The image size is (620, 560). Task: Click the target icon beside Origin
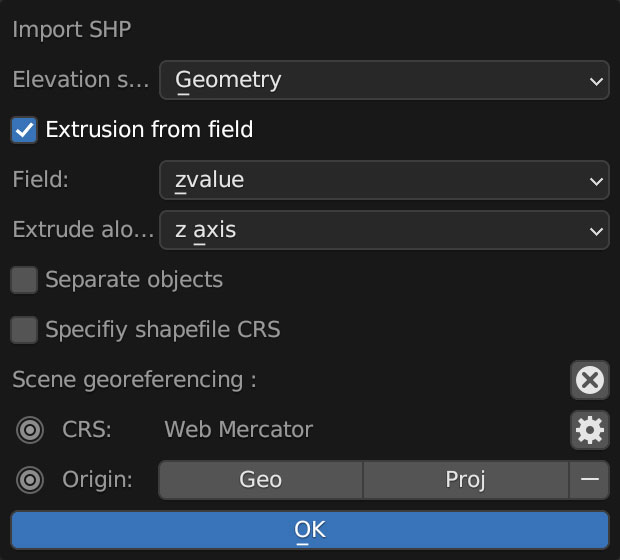(x=30, y=480)
